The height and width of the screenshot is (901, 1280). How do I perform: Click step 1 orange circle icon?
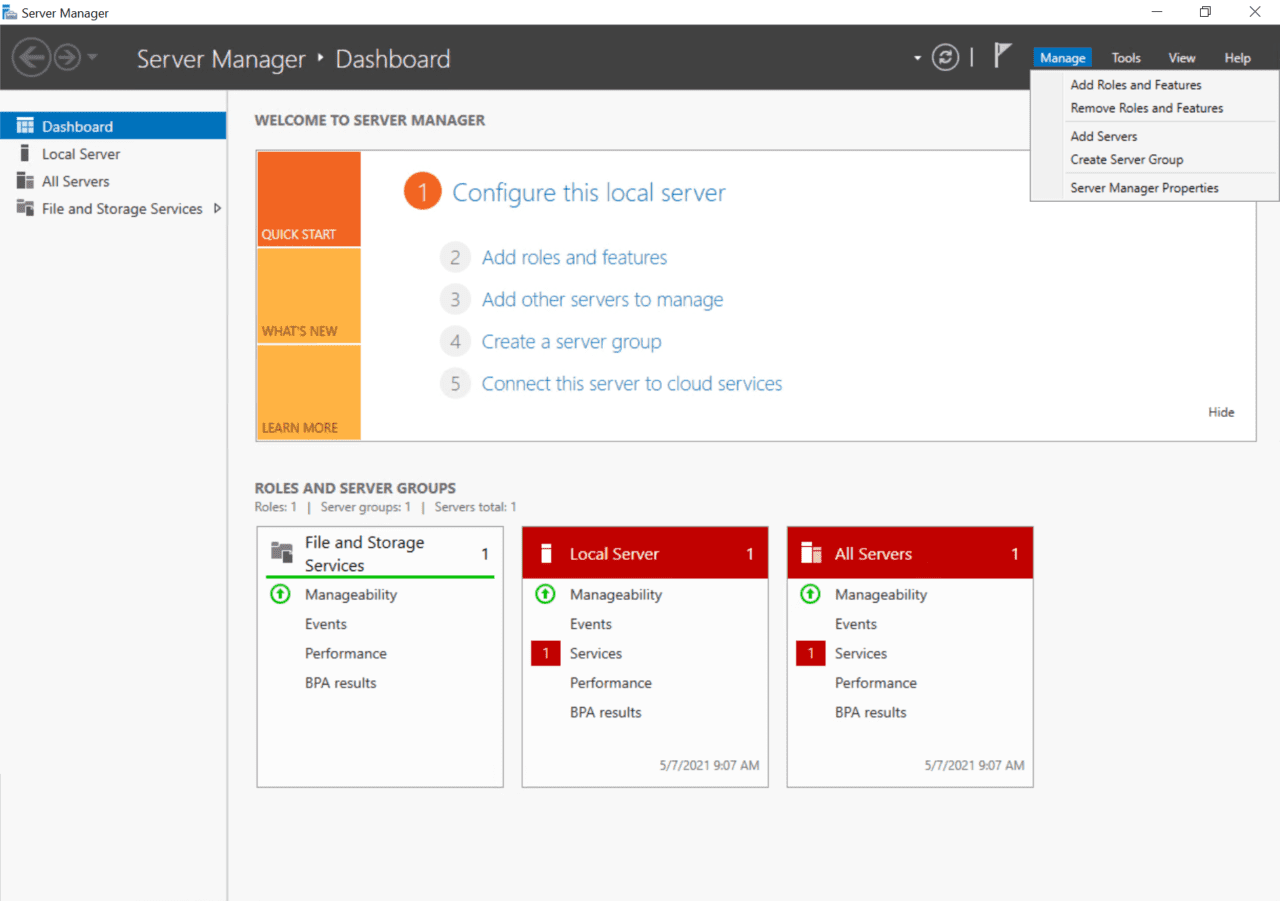[x=422, y=192]
